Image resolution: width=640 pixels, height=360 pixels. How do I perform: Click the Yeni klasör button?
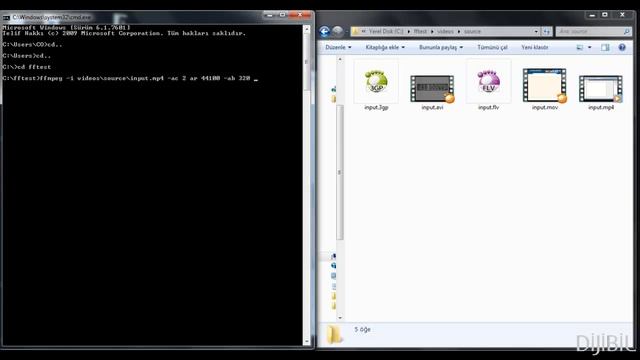tap(534, 47)
